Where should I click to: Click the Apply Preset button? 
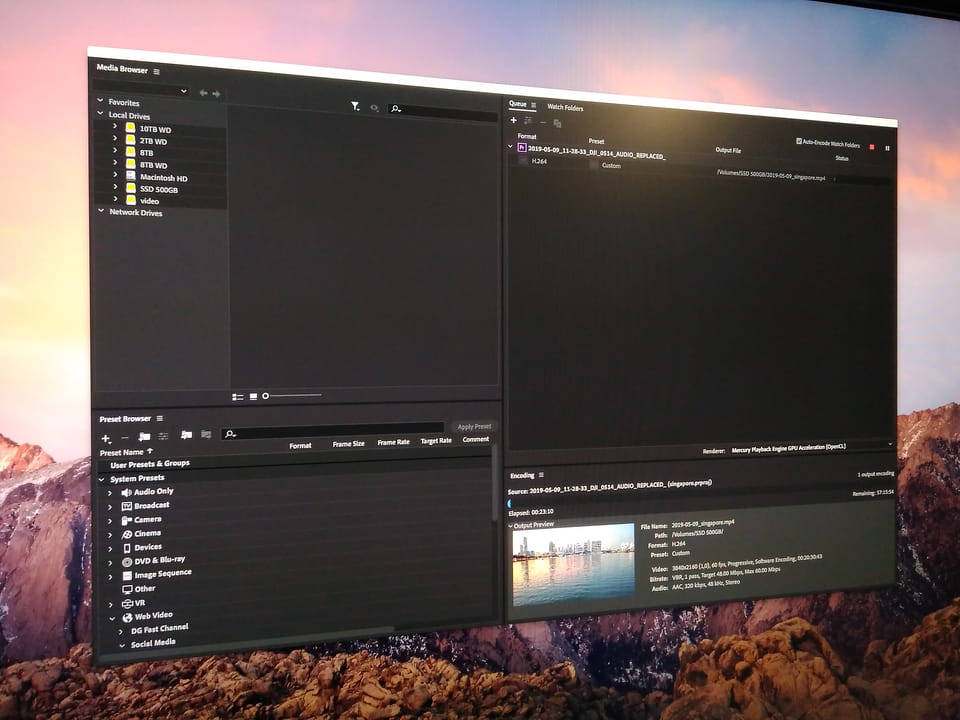pyautogui.click(x=473, y=427)
